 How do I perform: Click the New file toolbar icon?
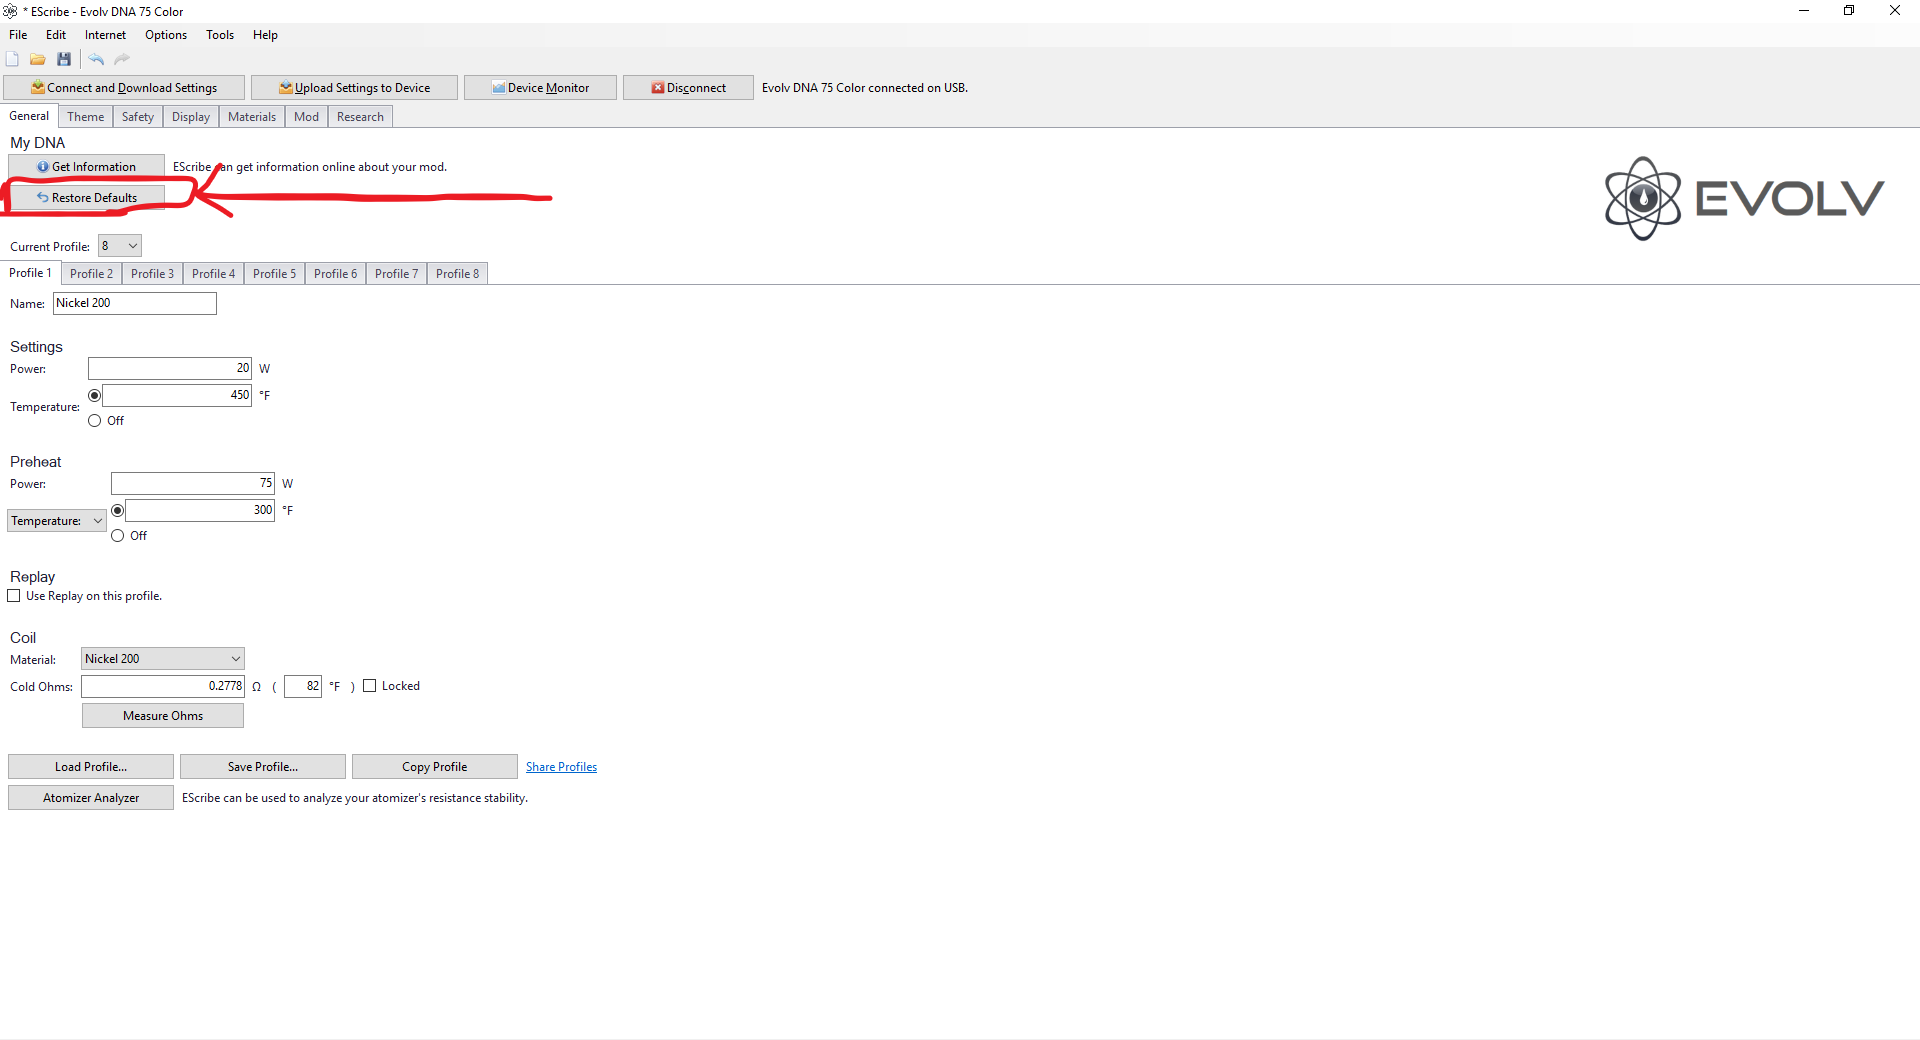pyautogui.click(x=13, y=60)
